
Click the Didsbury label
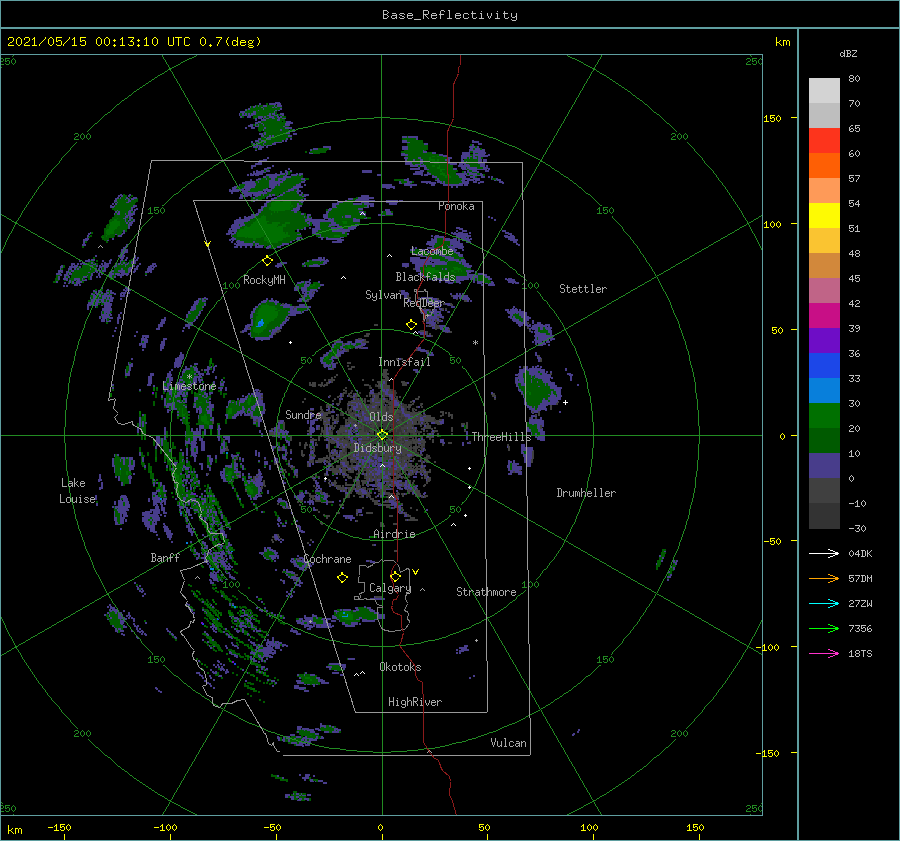(377, 448)
